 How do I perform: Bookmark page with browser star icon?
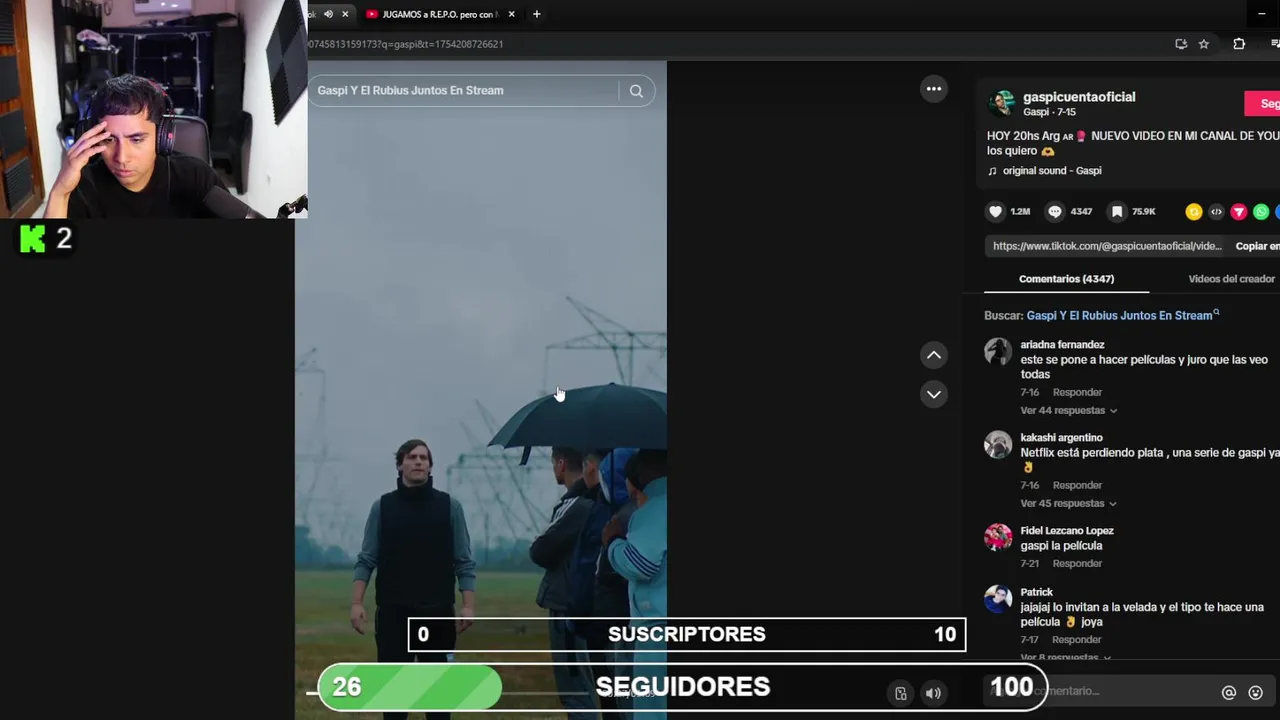pyautogui.click(x=1204, y=44)
